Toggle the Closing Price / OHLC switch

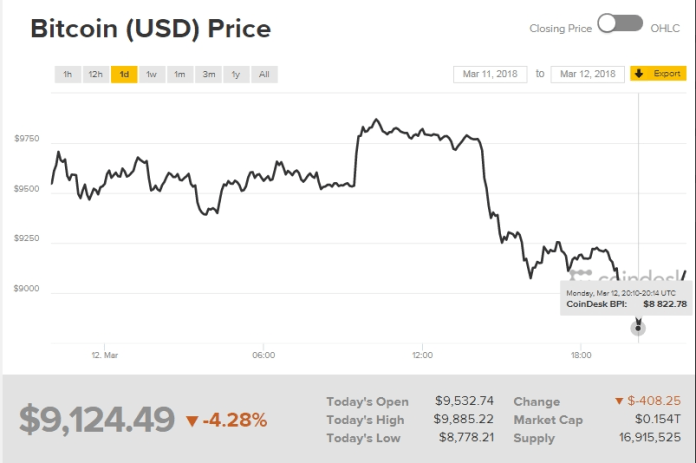point(620,24)
